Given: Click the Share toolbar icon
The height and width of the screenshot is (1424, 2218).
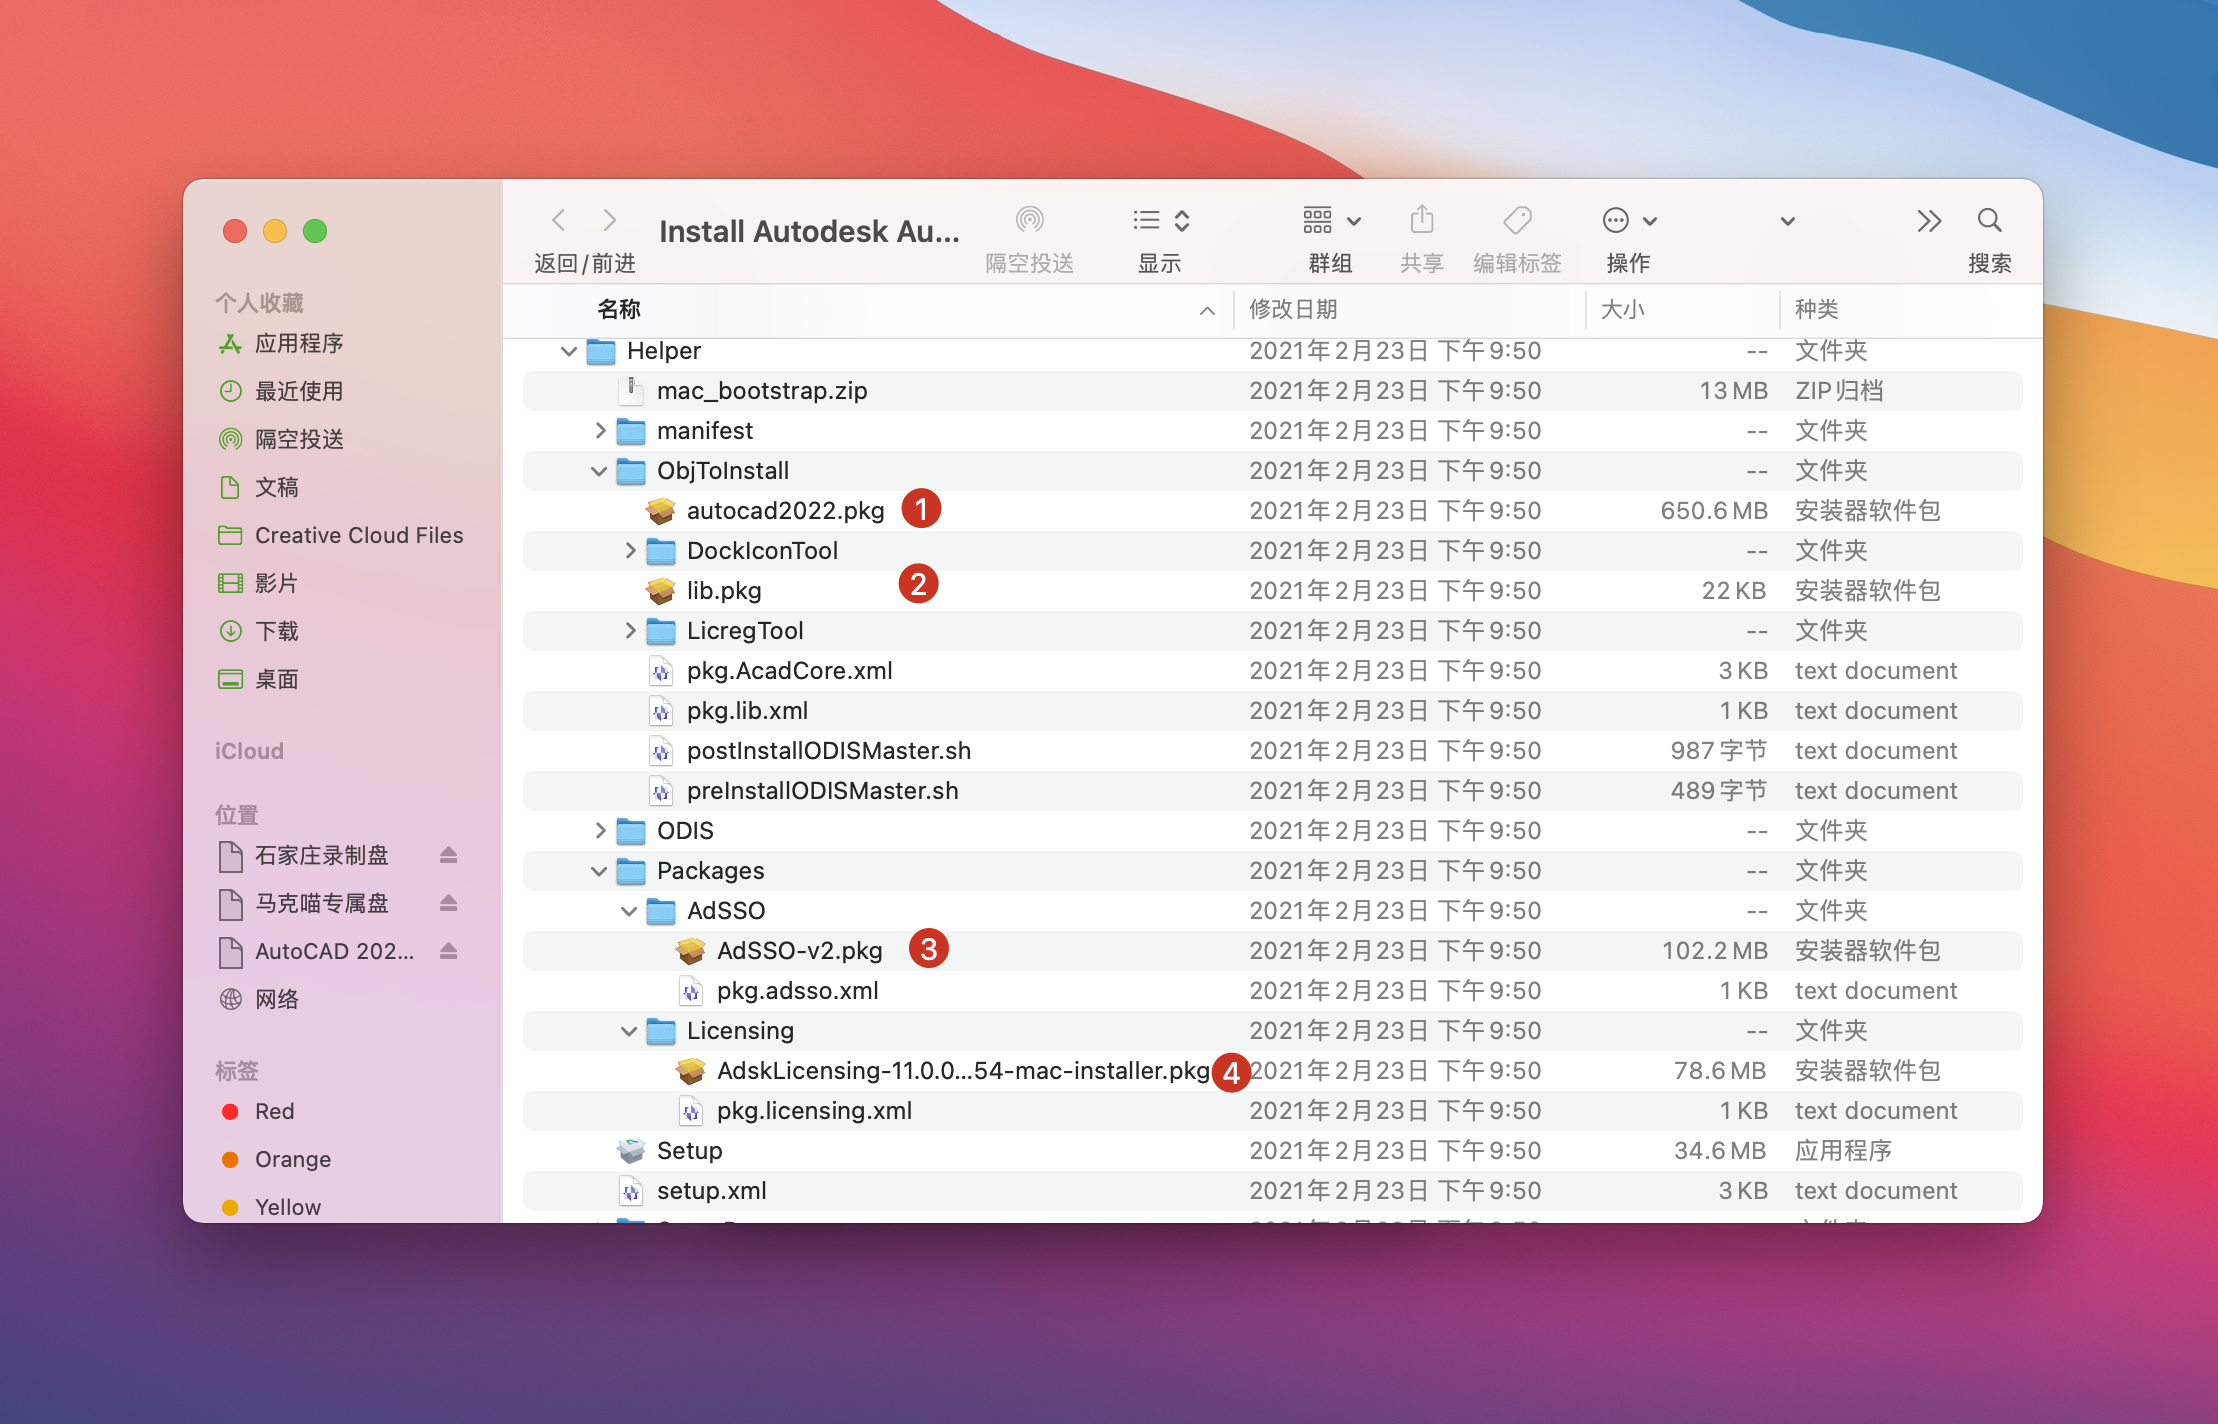Looking at the screenshot, I should point(1421,220).
